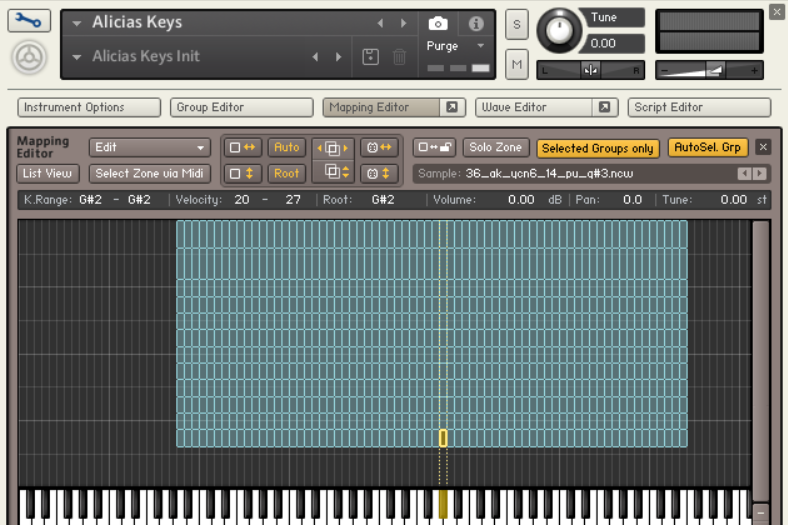Load next sample with right arrow
Screen dimensions: 788x525
pyautogui.click(x=759, y=174)
